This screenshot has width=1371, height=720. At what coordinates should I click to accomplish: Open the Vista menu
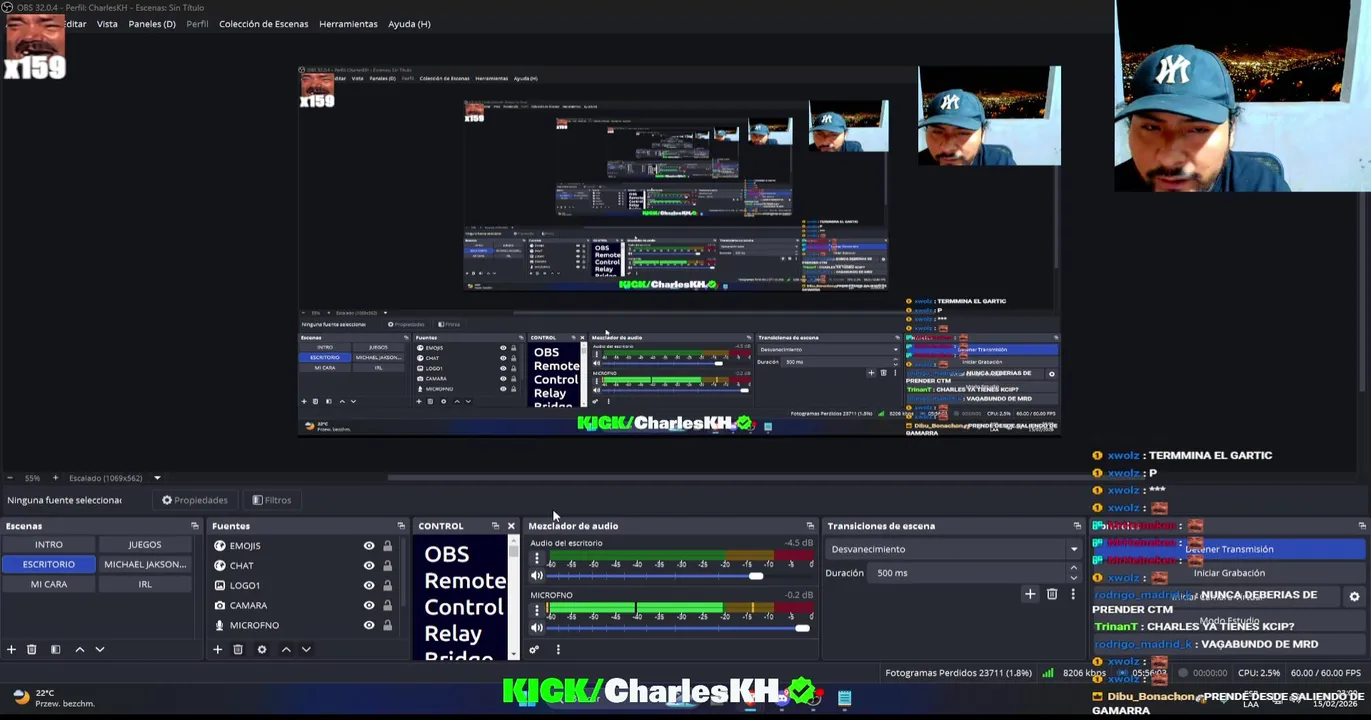(x=107, y=24)
